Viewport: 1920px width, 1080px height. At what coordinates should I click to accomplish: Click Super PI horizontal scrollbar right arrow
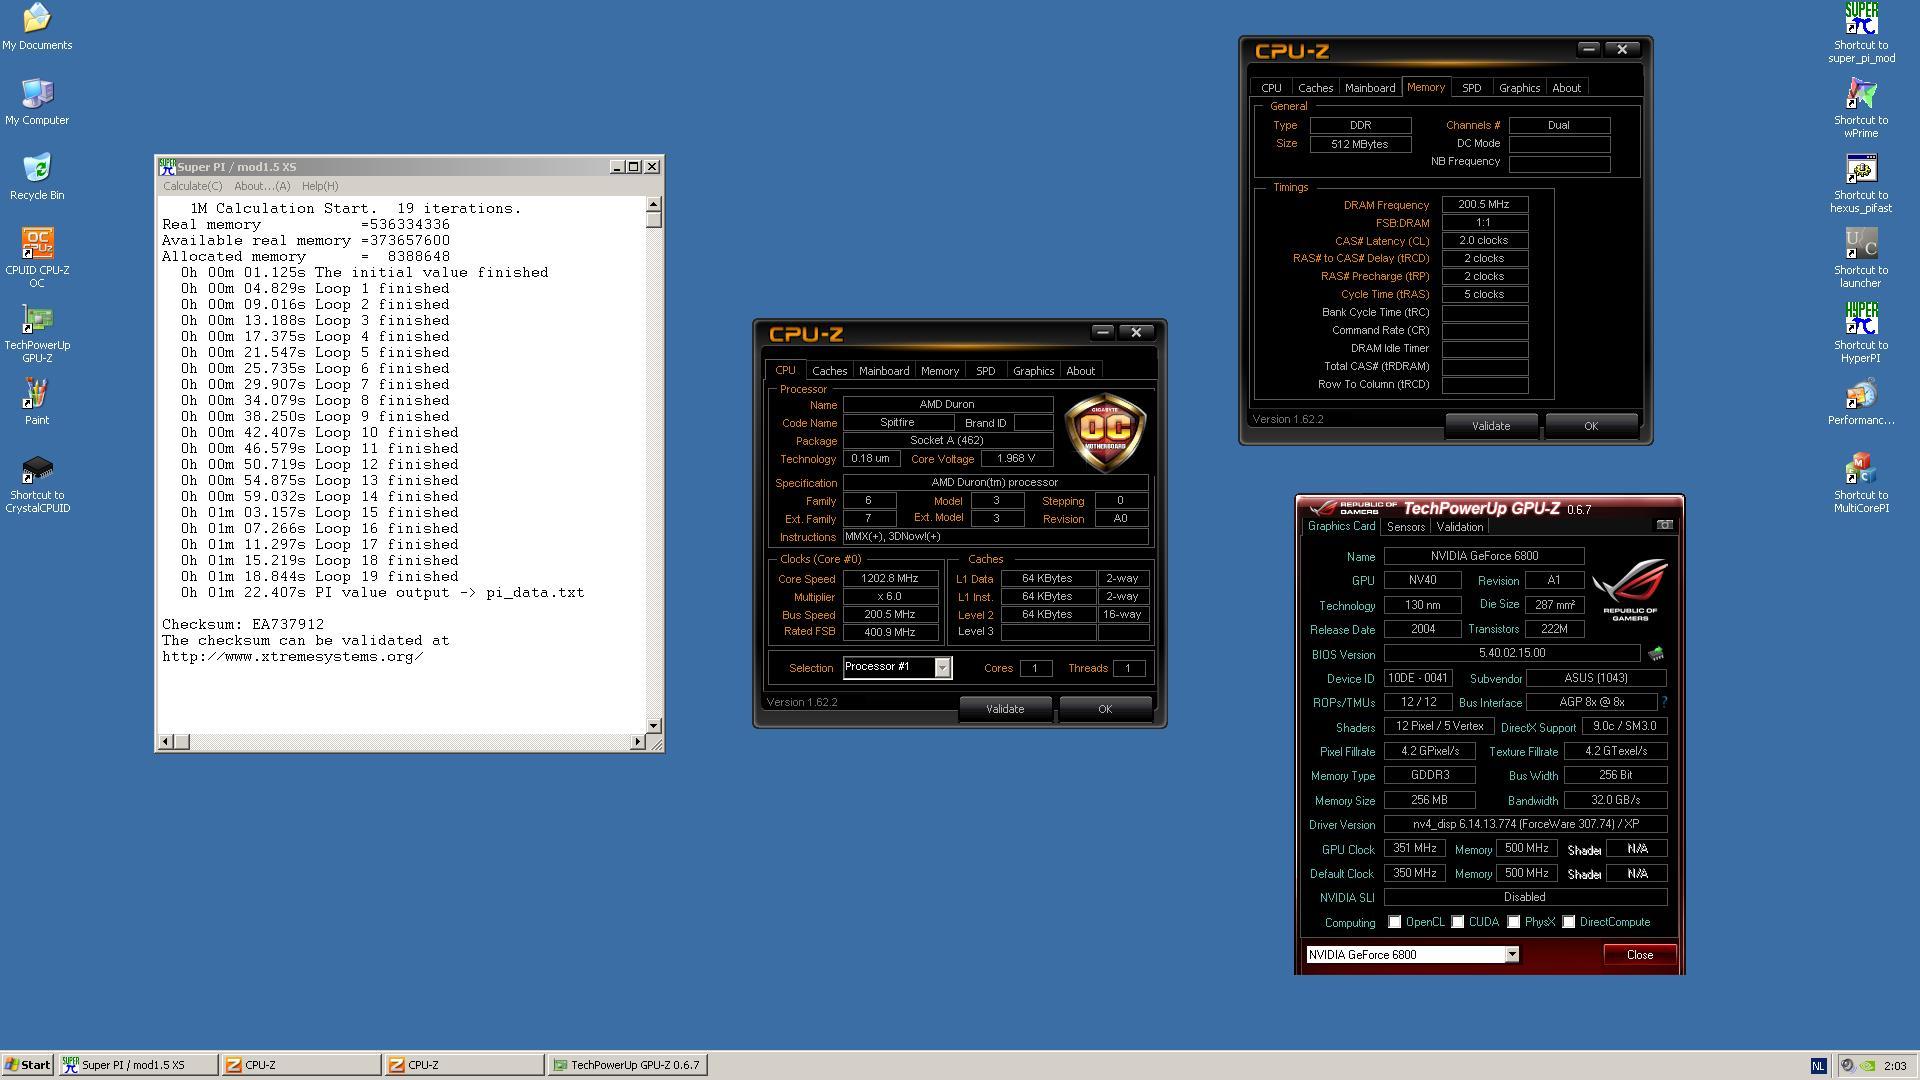point(637,742)
